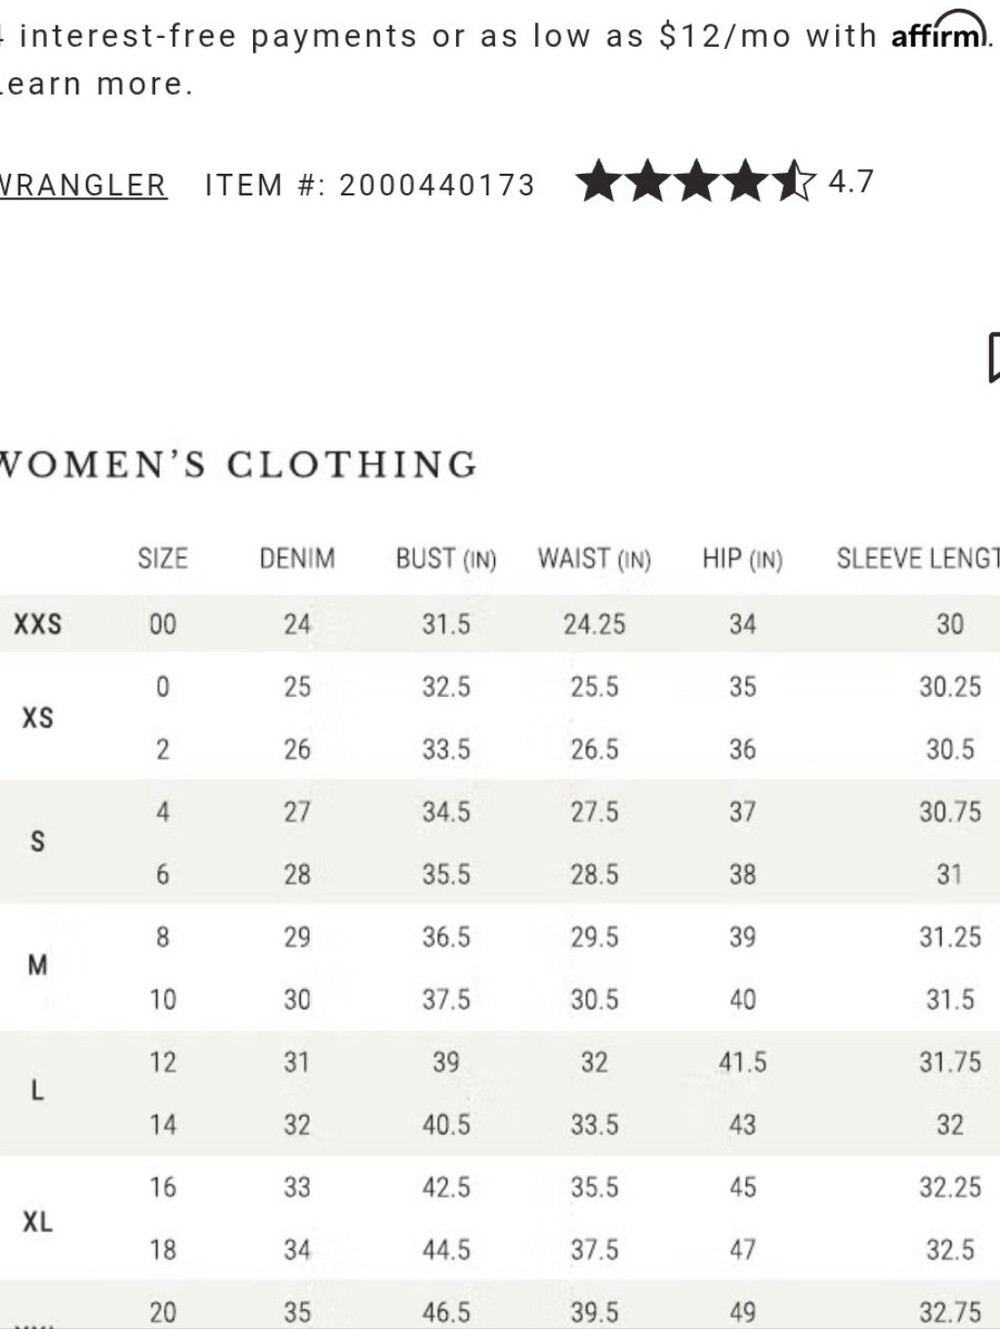
Task: Open the Wrangler brand link
Action: pos(83,185)
